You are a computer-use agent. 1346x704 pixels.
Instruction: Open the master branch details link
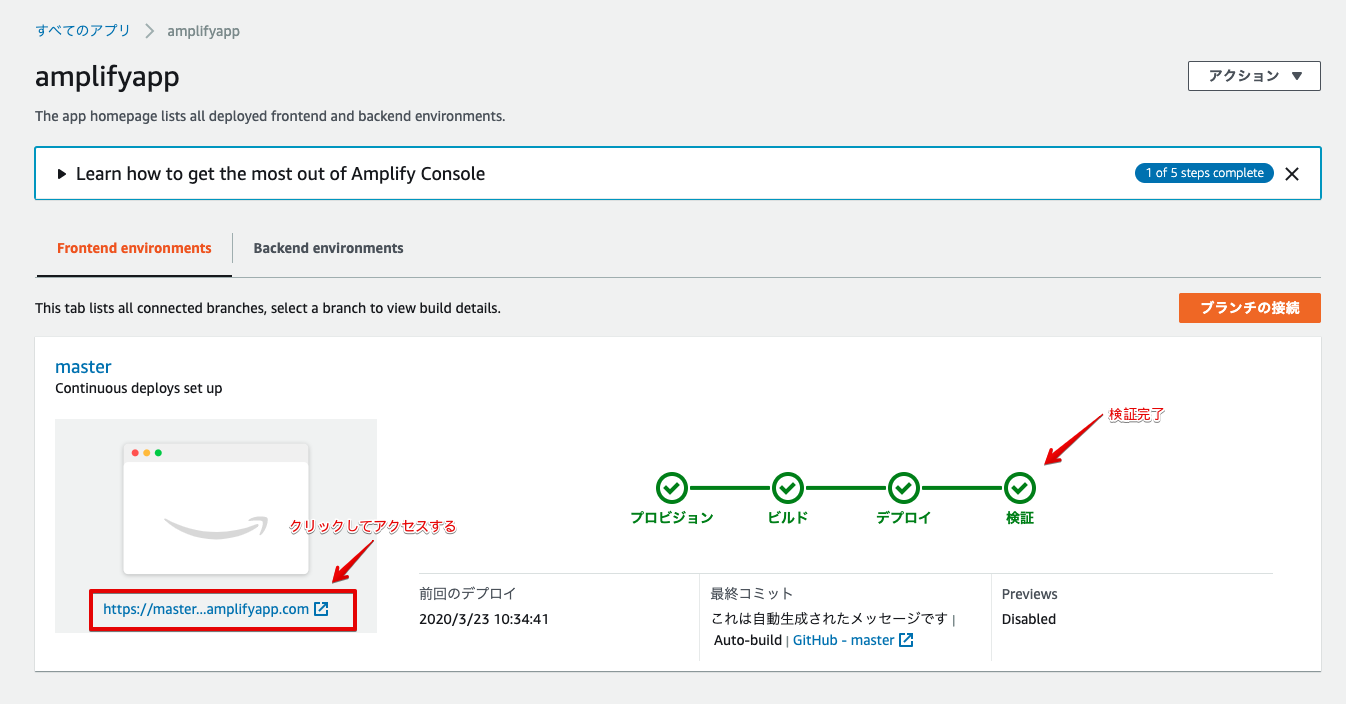(83, 366)
